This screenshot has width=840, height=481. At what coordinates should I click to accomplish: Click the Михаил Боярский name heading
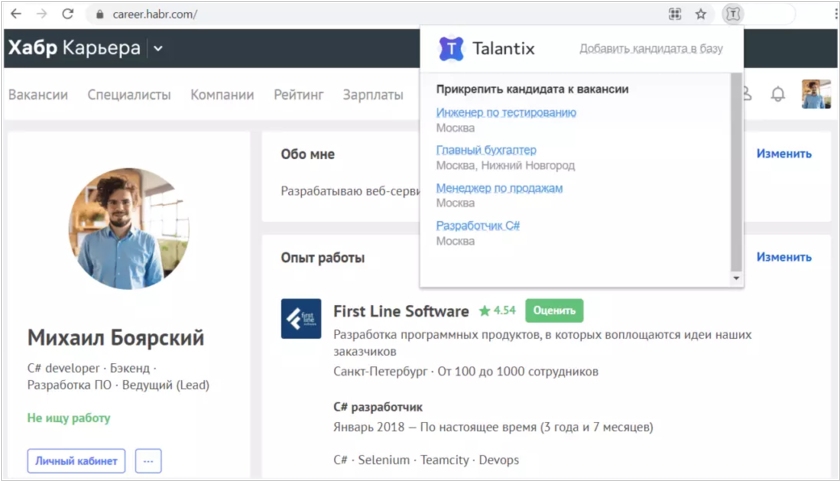[x=116, y=338]
